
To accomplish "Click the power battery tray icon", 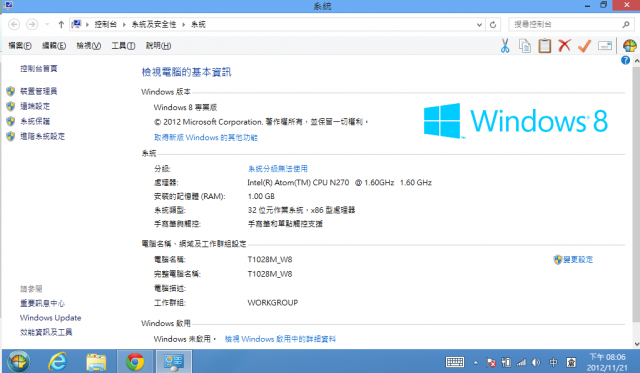I will (x=506, y=362).
